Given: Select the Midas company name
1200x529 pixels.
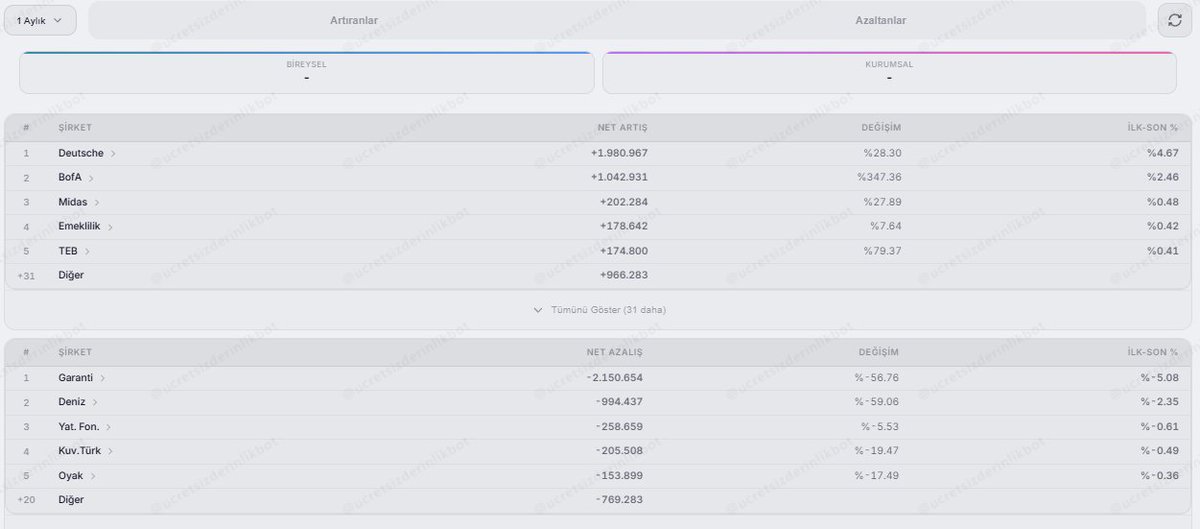Looking at the screenshot, I should [x=73, y=202].
